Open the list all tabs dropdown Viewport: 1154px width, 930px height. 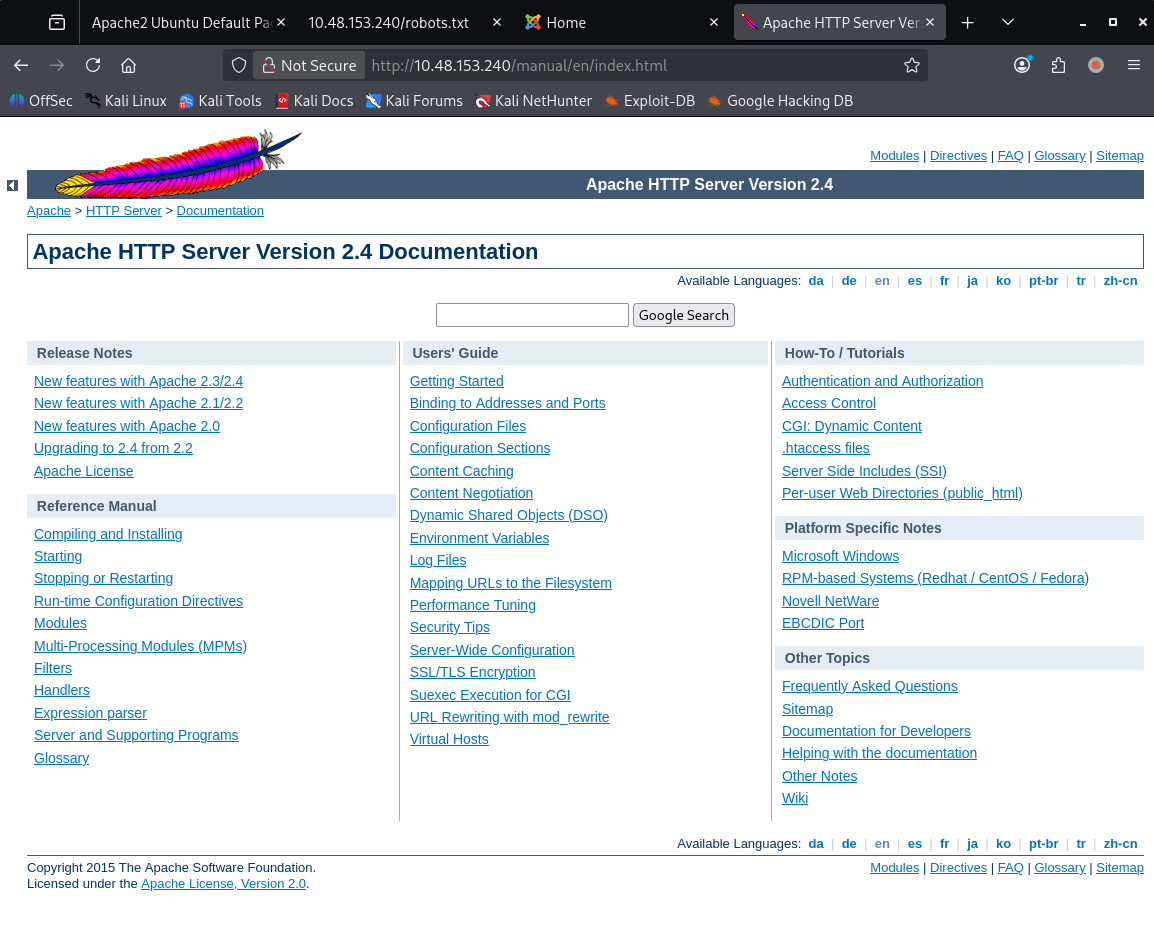[1007, 22]
